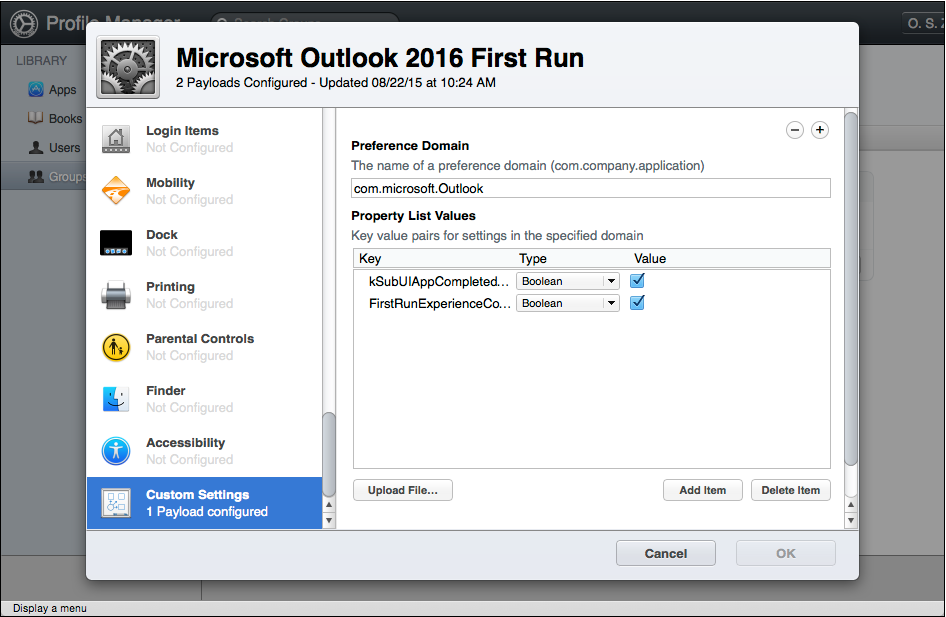
Task: Click the Custom Settings icon
Action: (116, 503)
